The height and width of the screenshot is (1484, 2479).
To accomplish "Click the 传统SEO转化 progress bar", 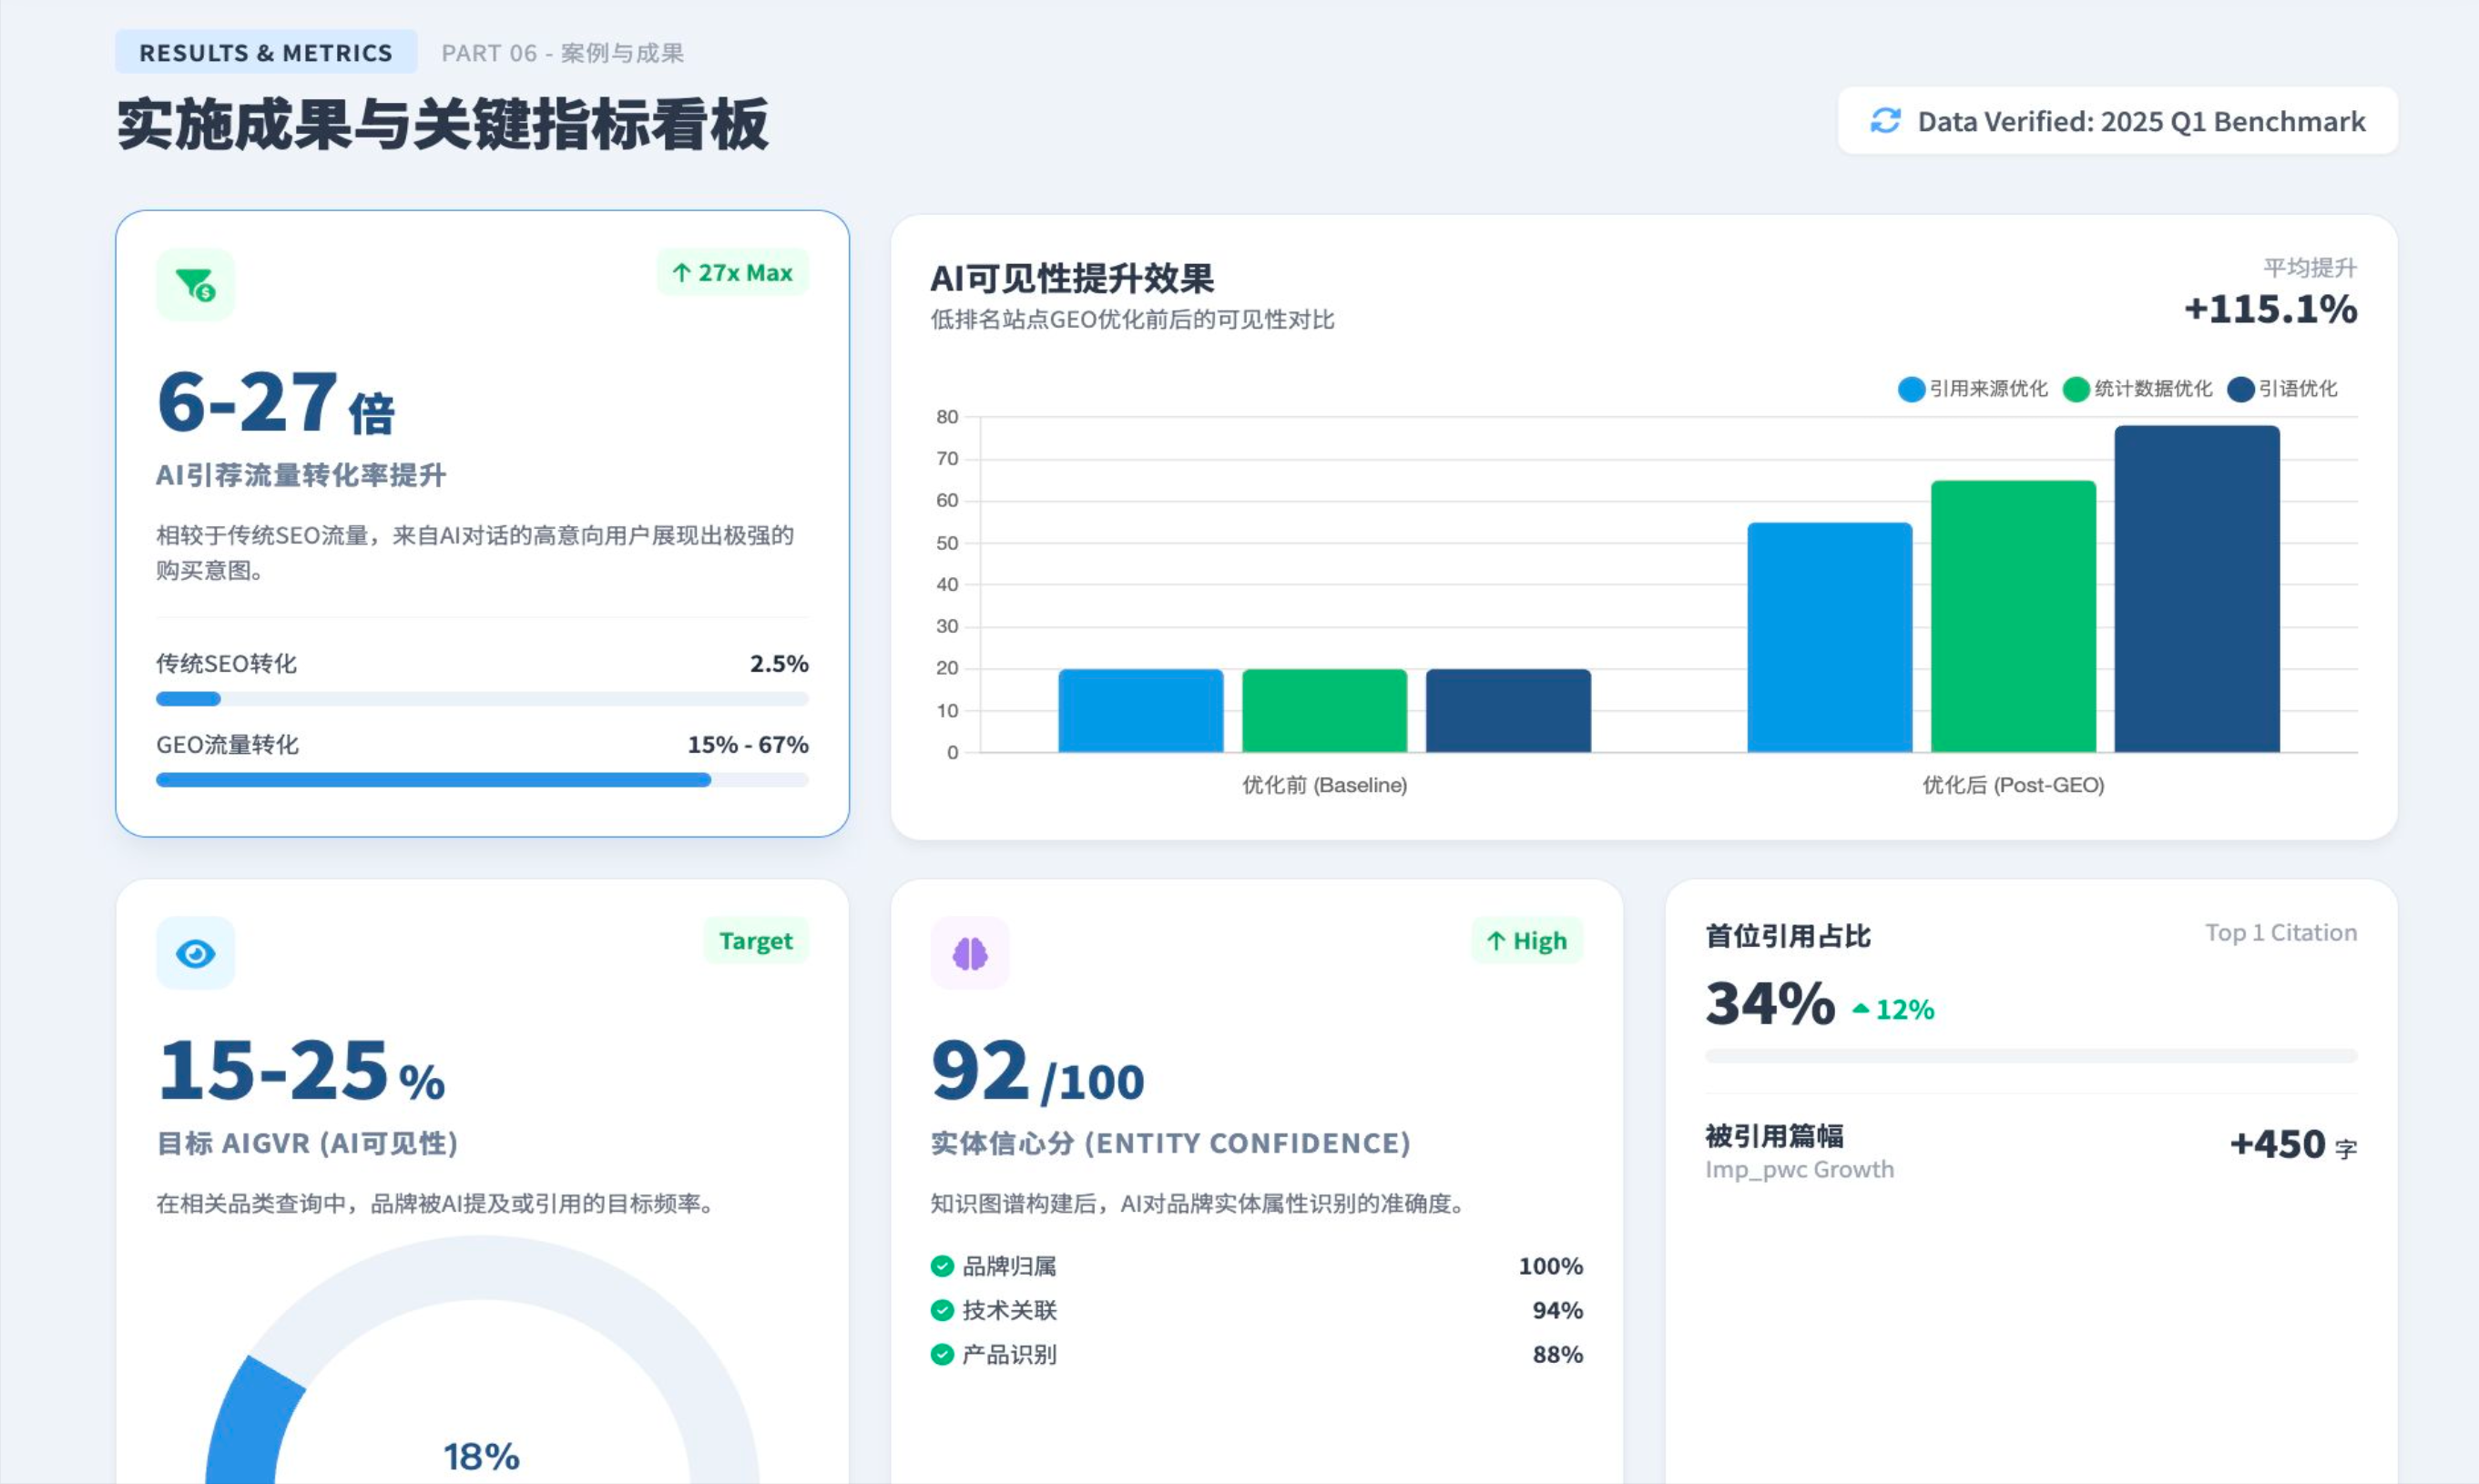I will [482, 699].
